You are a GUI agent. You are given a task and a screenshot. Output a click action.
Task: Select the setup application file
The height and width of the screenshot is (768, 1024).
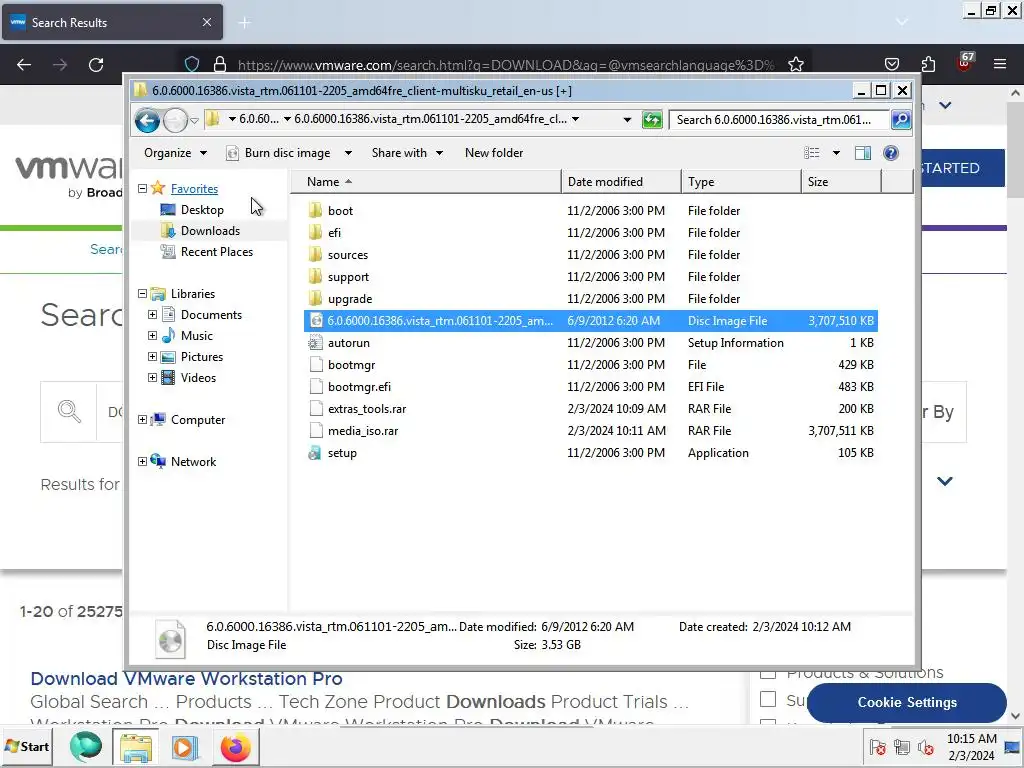[x=591, y=453]
